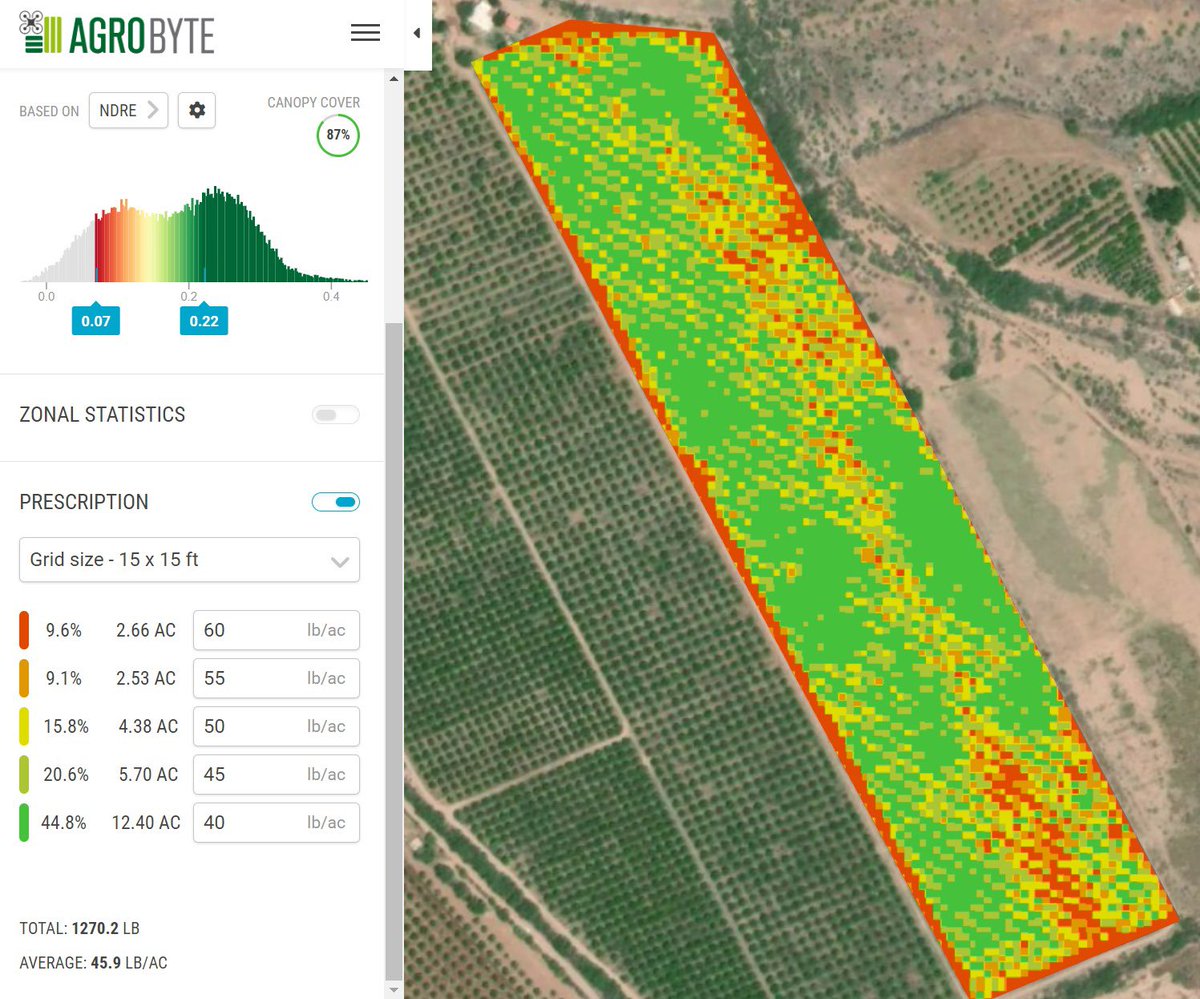Disable the Prescription toggle
Image resolution: width=1200 pixels, height=999 pixels.
[x=336, y=502]
